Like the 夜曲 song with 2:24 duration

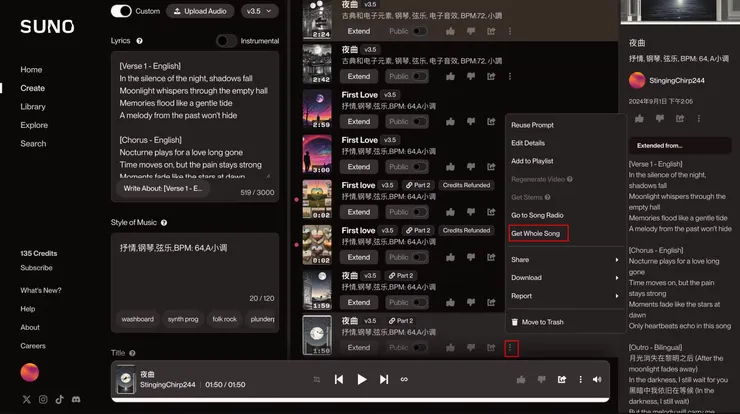450,31
